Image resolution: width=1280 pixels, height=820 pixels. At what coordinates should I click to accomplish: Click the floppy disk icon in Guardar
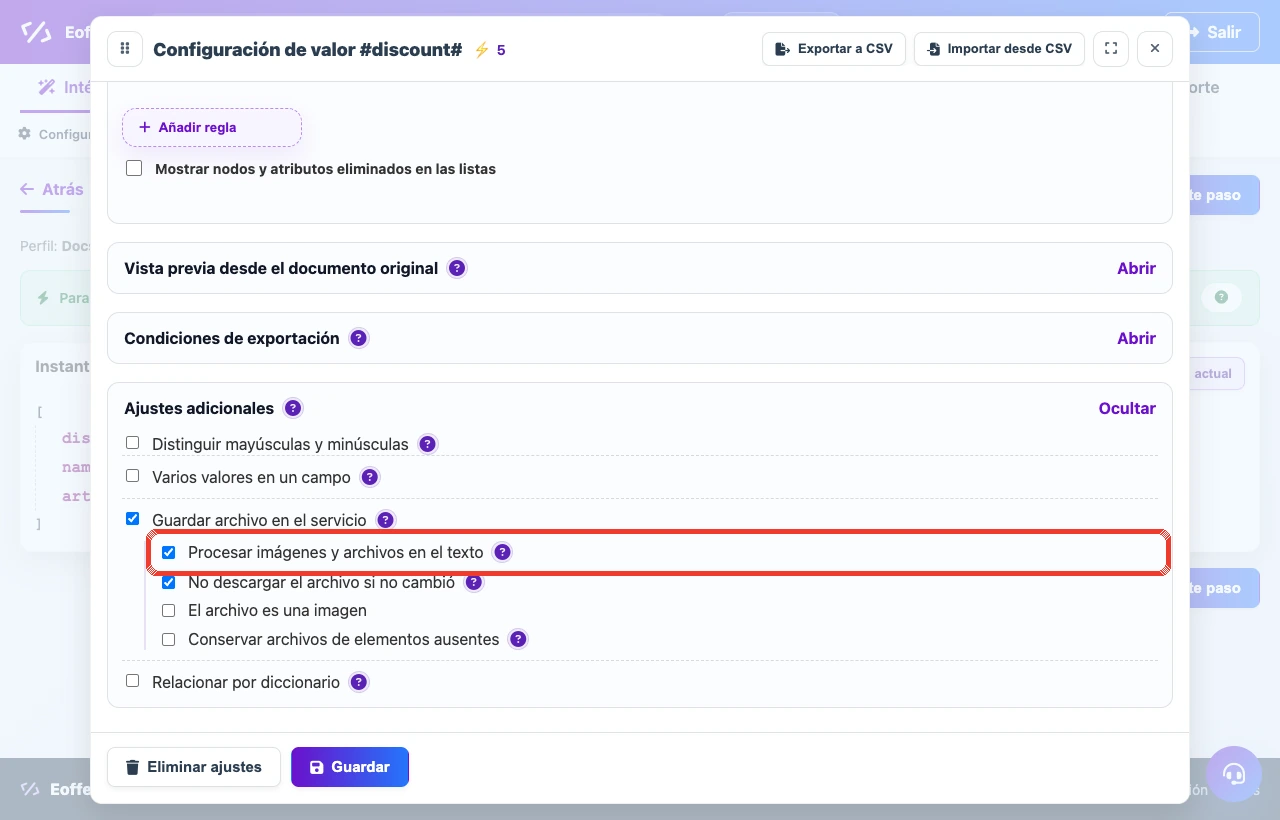[317, 767]
